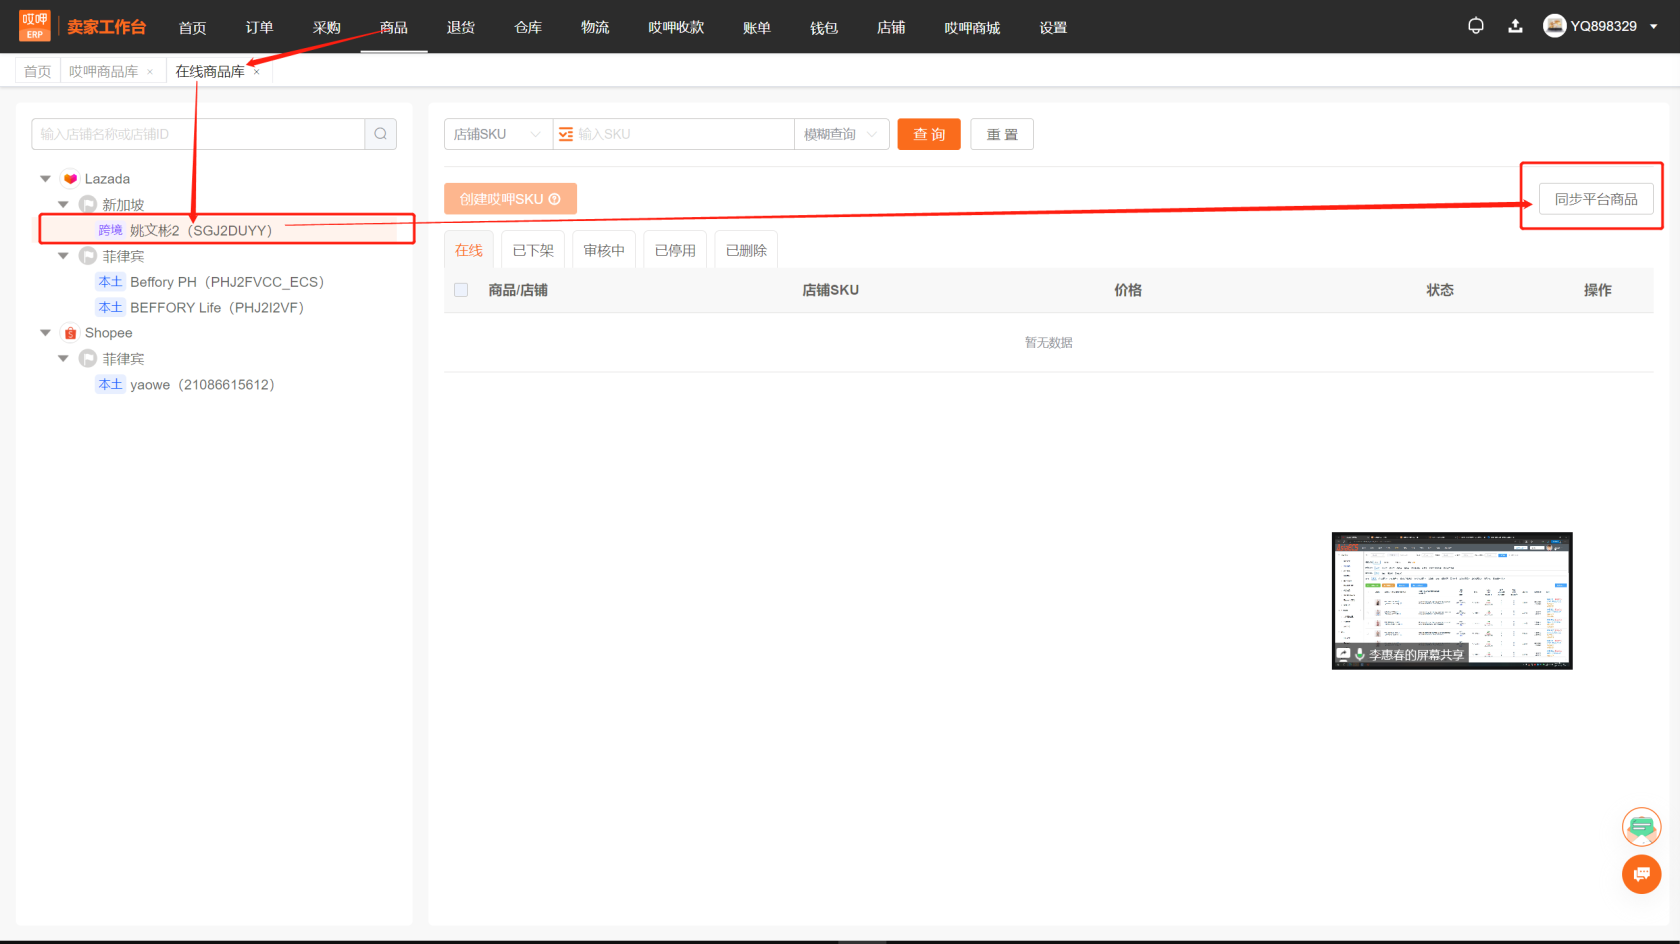The height and width of the screenshot is (944, 1680).
Task: Open the green customer service chat icon
Action: 1641,827
